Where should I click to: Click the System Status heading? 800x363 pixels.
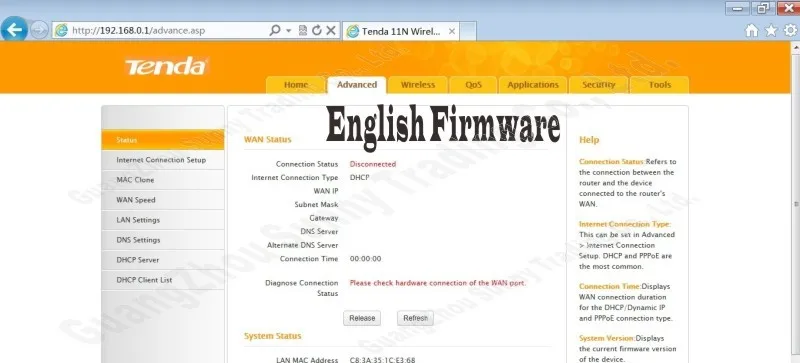pyautogui.click(x=272, y=336)
